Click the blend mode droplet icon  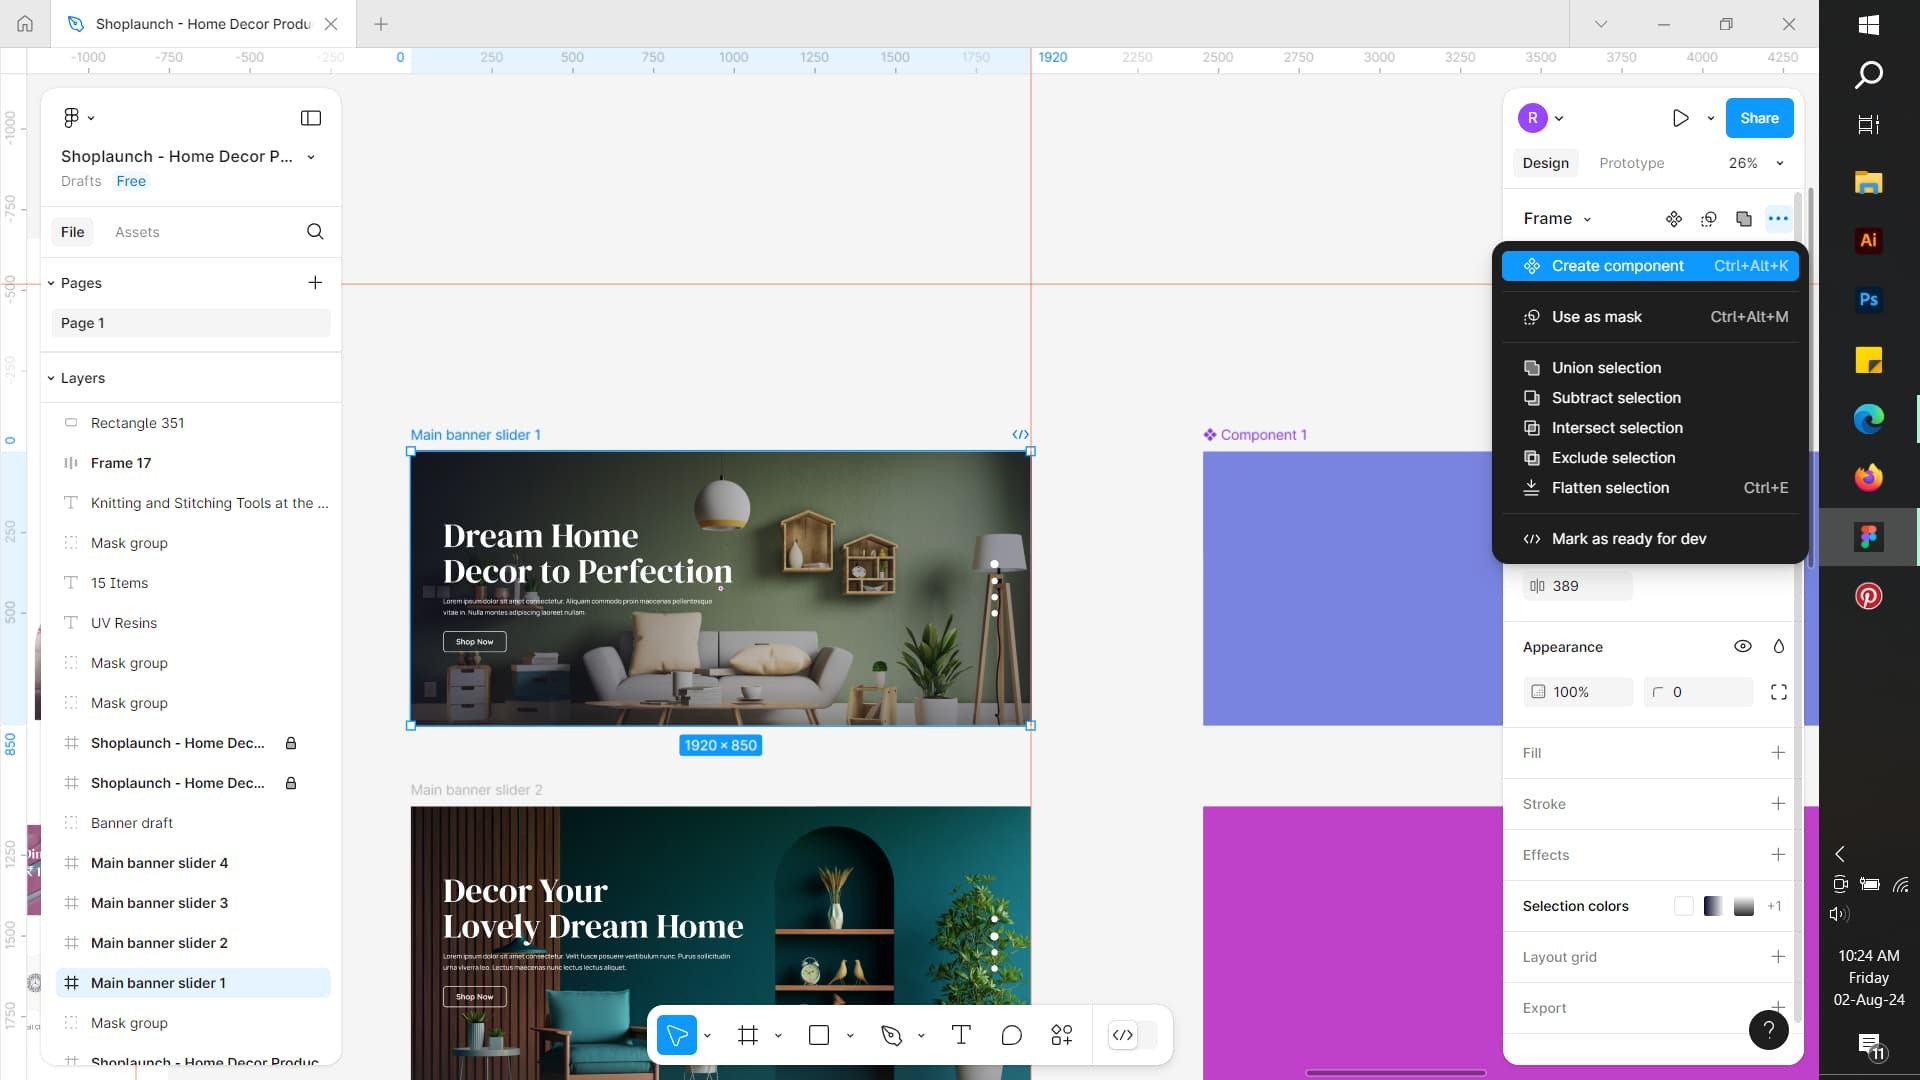[x=1779, y=646]
